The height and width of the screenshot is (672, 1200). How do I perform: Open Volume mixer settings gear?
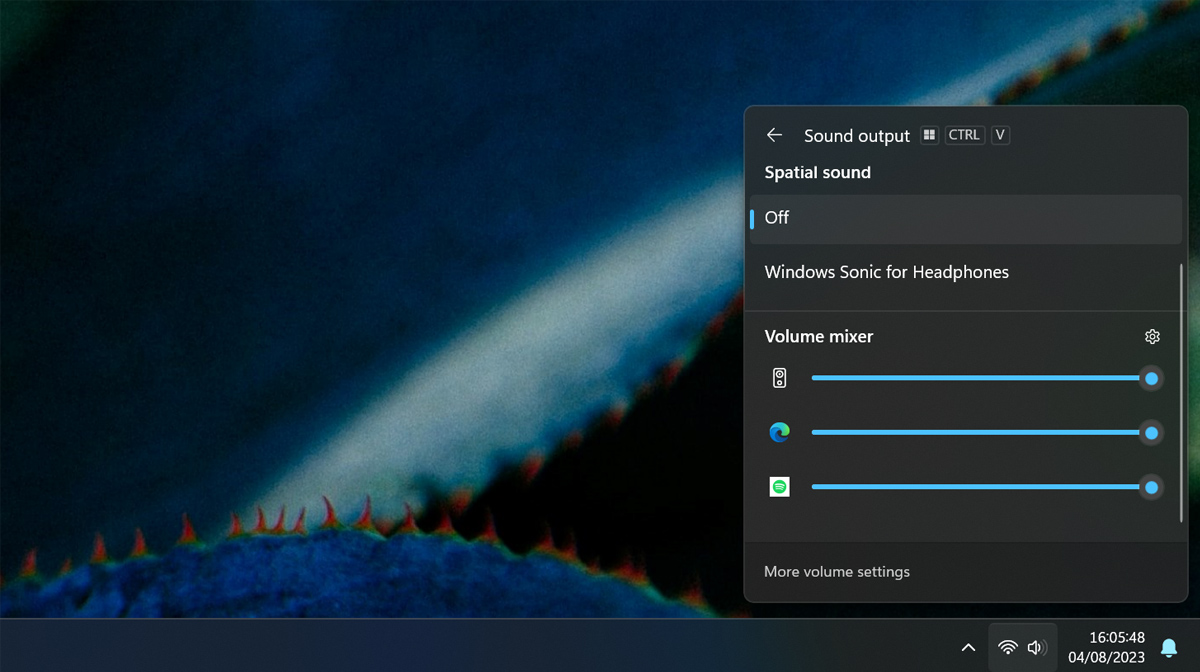tap(1152, 337)
